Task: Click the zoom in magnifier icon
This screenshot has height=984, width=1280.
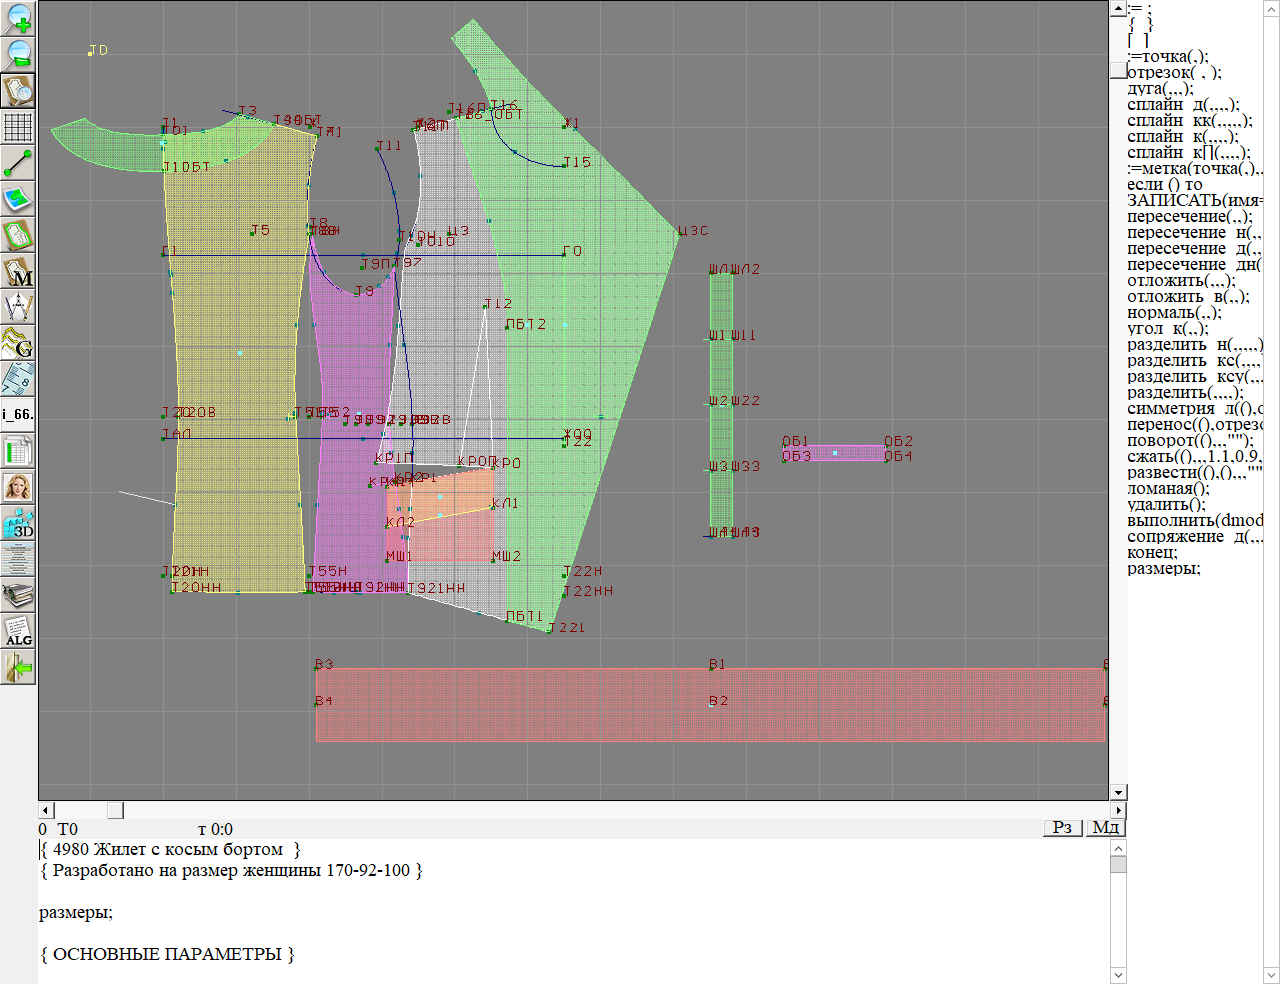Action: click(19, 18)
